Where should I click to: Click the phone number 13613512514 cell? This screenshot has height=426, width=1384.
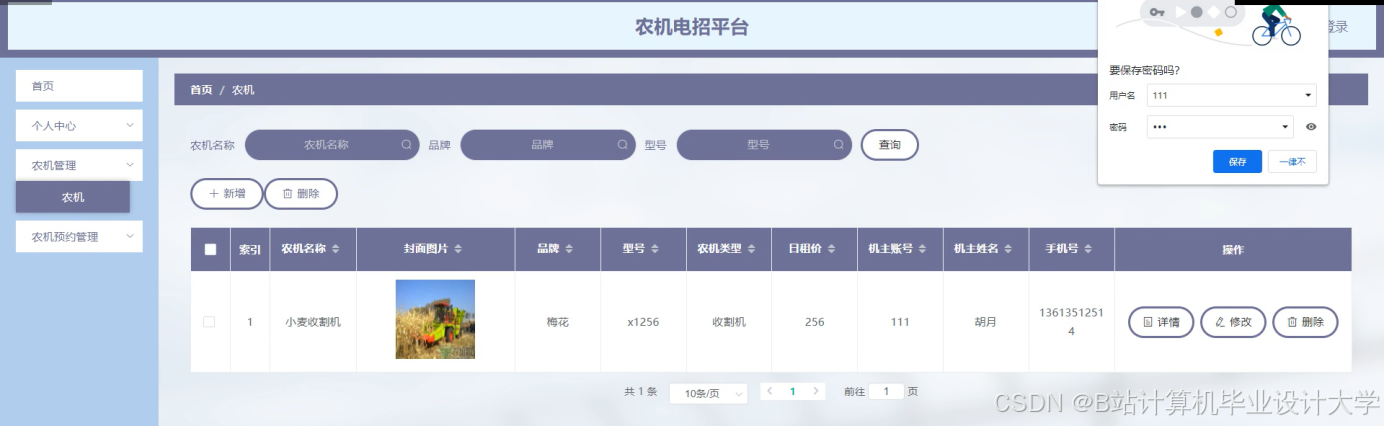point(1071,322)
